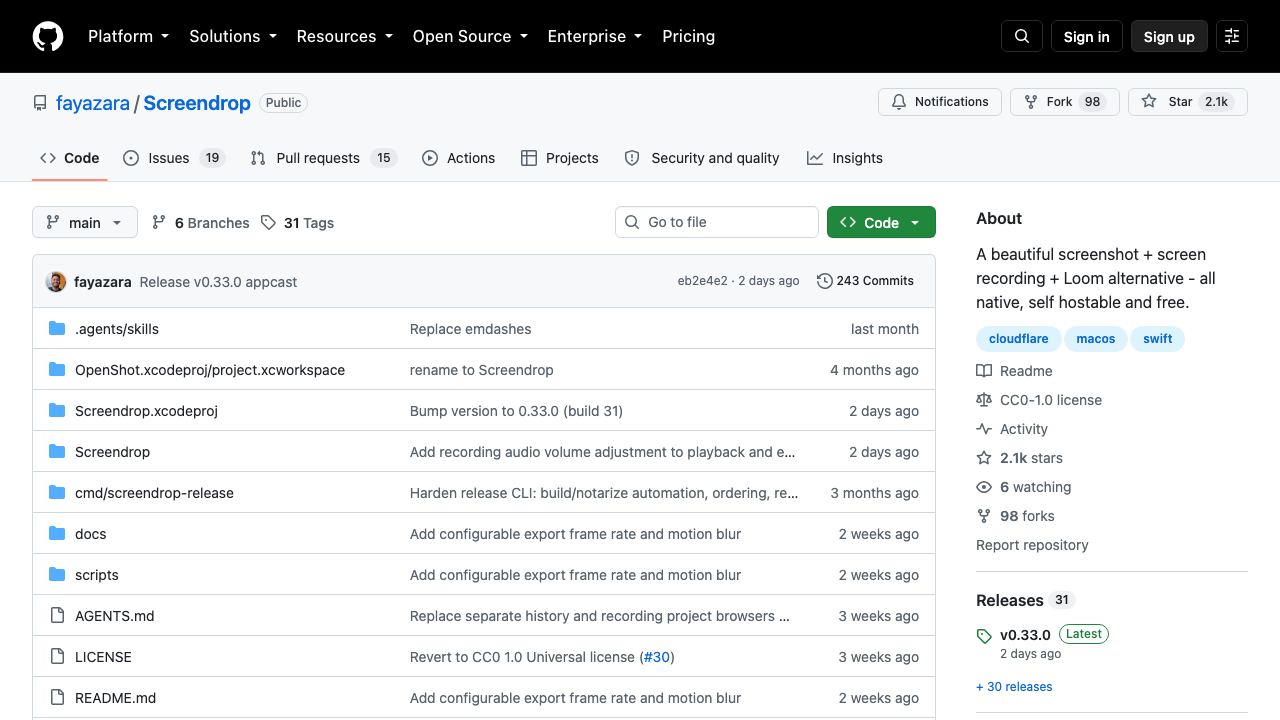
Task: Click the avatar of fayazara
Action: (56, 282)
